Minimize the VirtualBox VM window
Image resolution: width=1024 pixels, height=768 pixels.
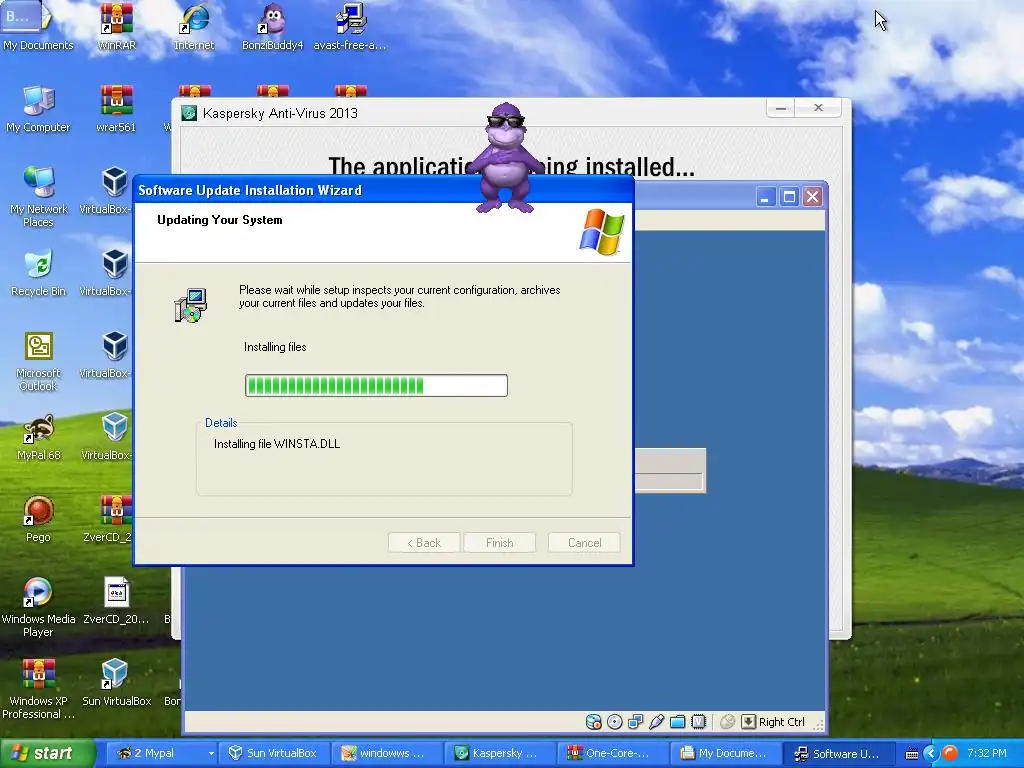(765, 197)
